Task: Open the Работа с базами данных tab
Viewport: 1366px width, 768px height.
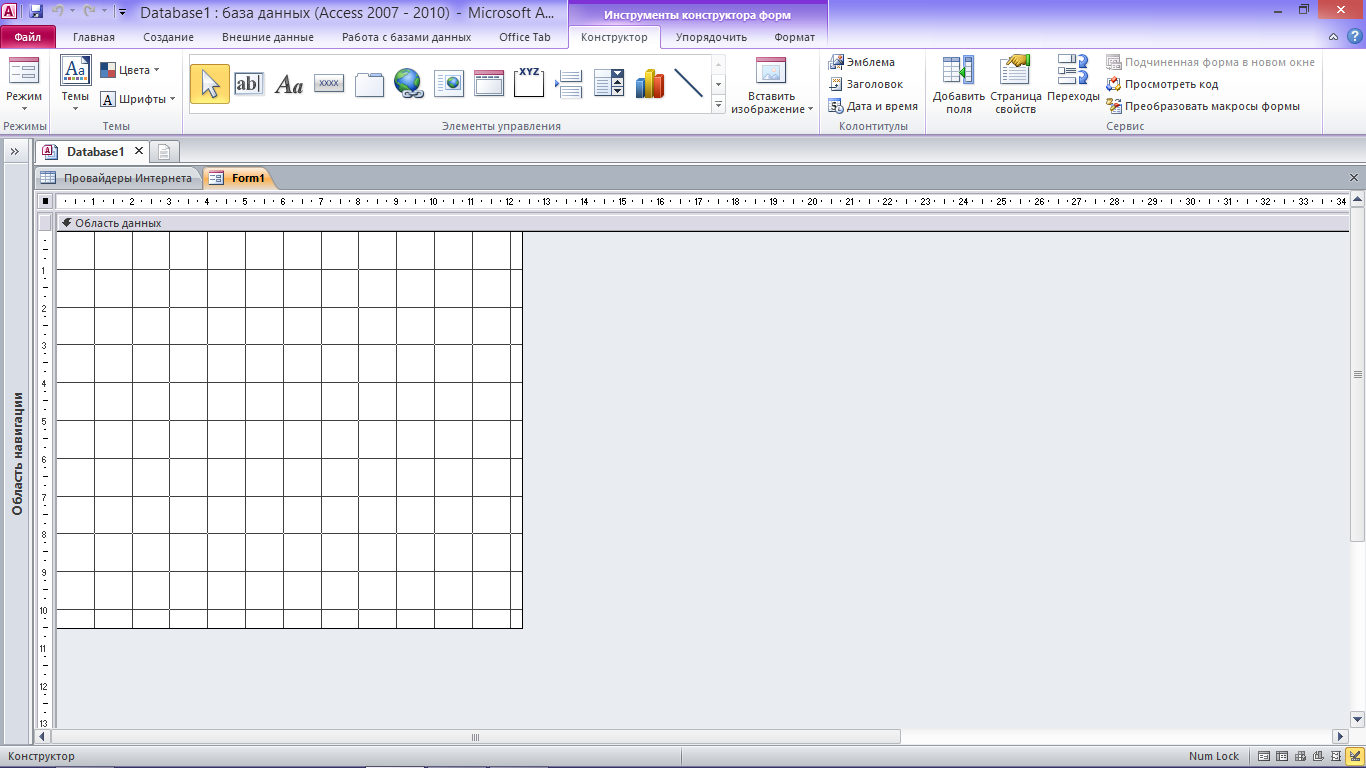Action: [x=406, y=37]
